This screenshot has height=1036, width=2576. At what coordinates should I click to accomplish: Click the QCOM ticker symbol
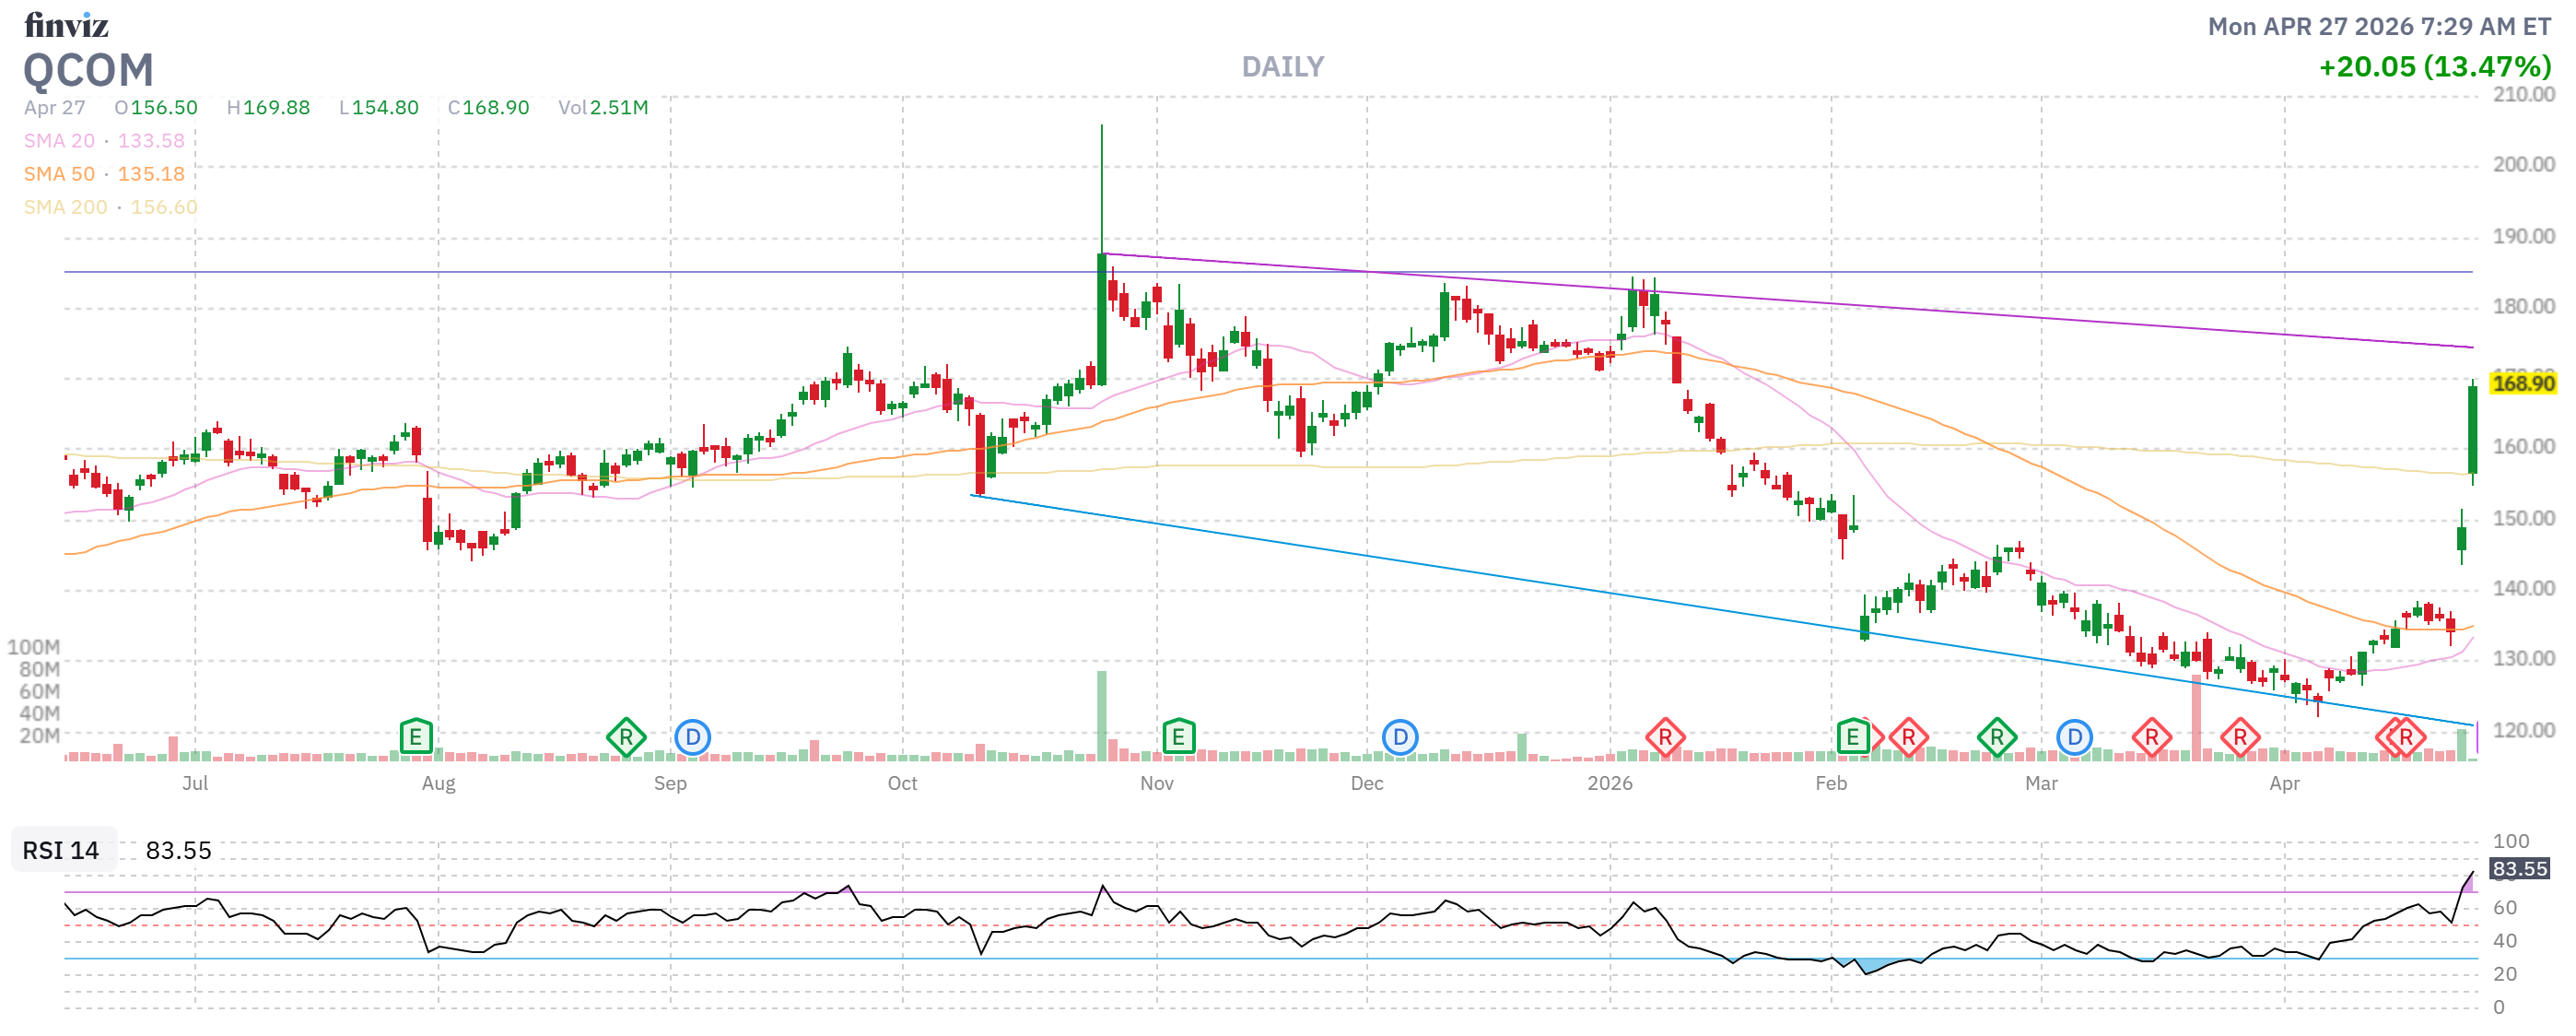(x=88, y=72)
